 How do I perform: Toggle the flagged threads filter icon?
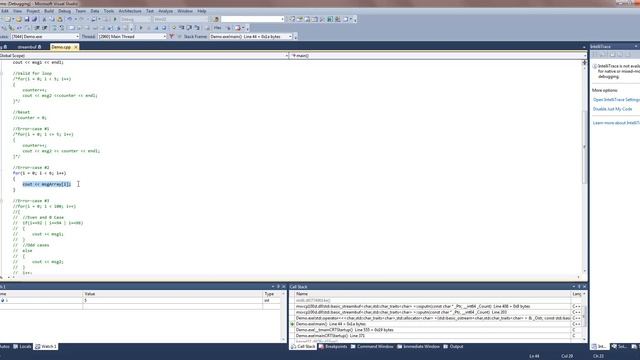(171, 37)
